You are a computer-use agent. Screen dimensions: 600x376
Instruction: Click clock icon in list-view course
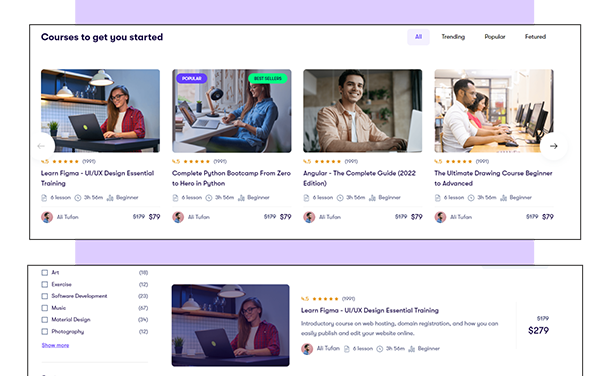coord(380,349)
